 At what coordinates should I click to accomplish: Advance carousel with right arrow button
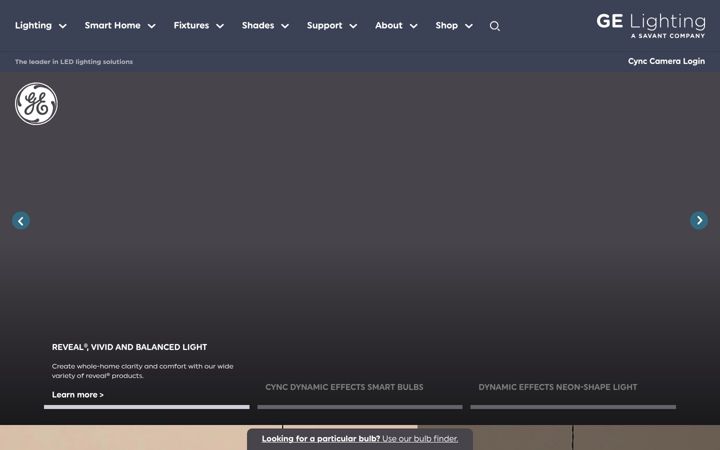click(x=699, y=221)
